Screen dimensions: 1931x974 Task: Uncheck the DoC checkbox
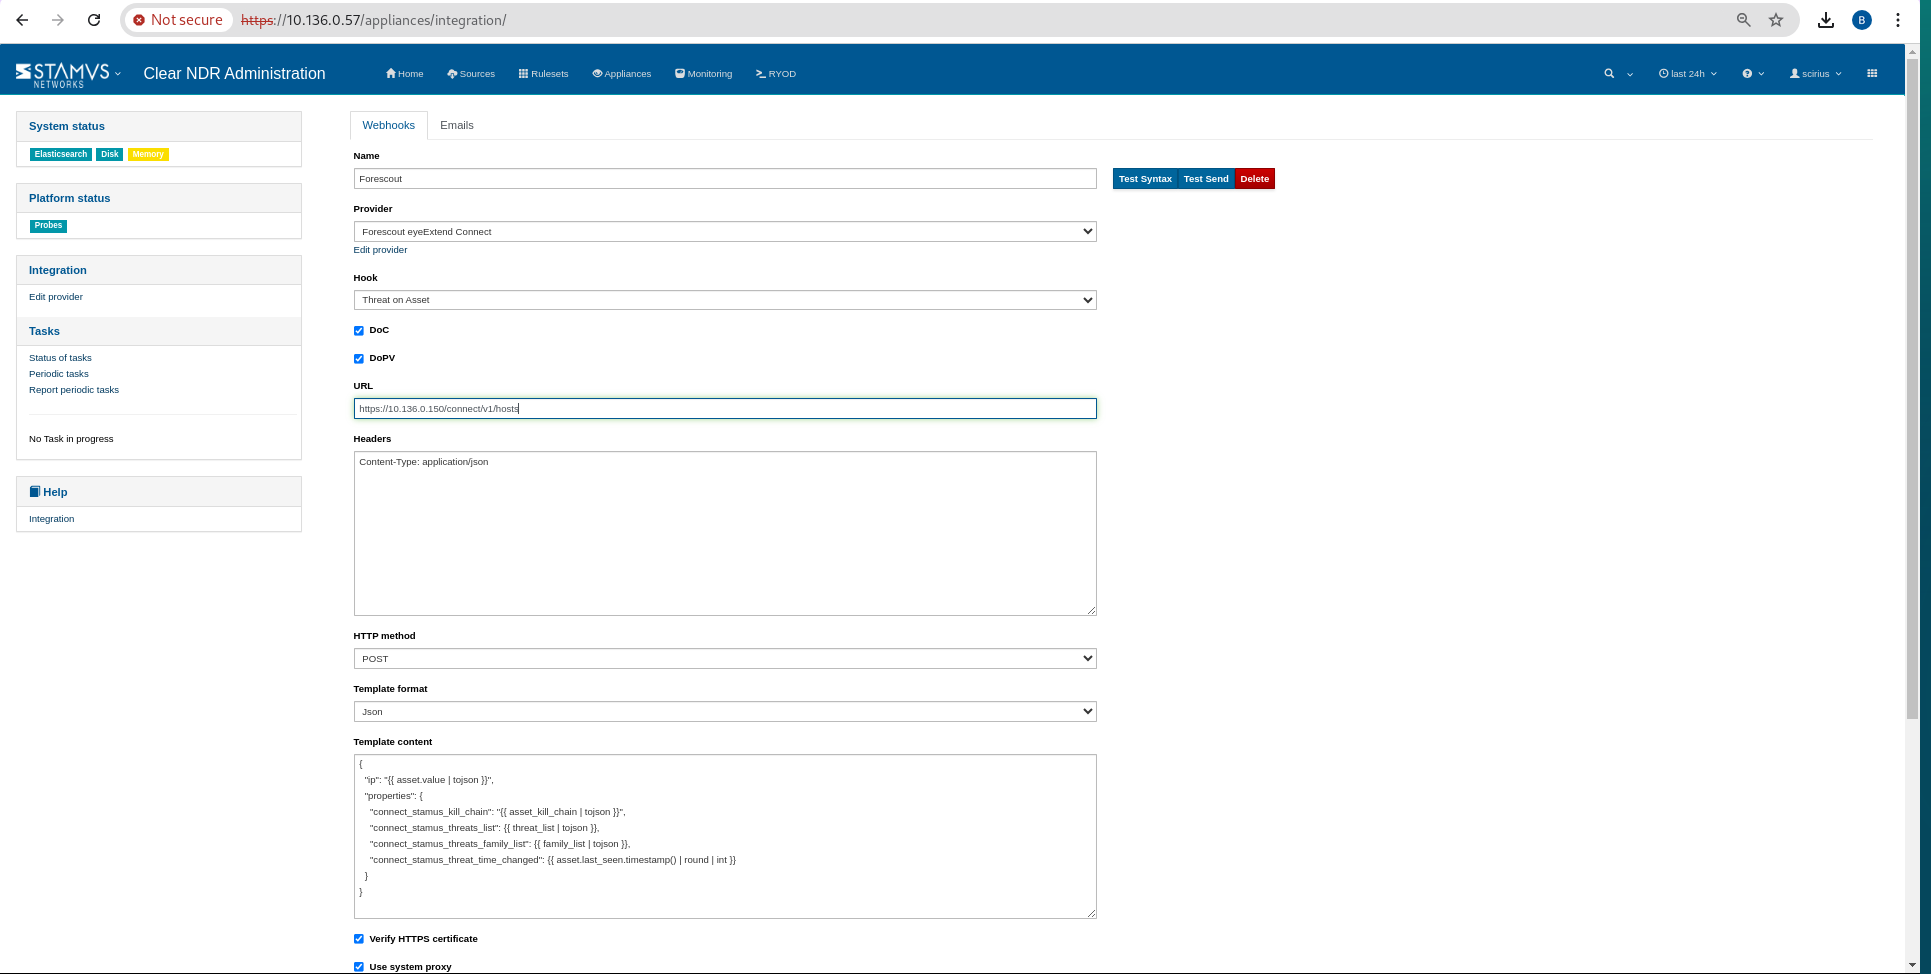tap(359, 331)
